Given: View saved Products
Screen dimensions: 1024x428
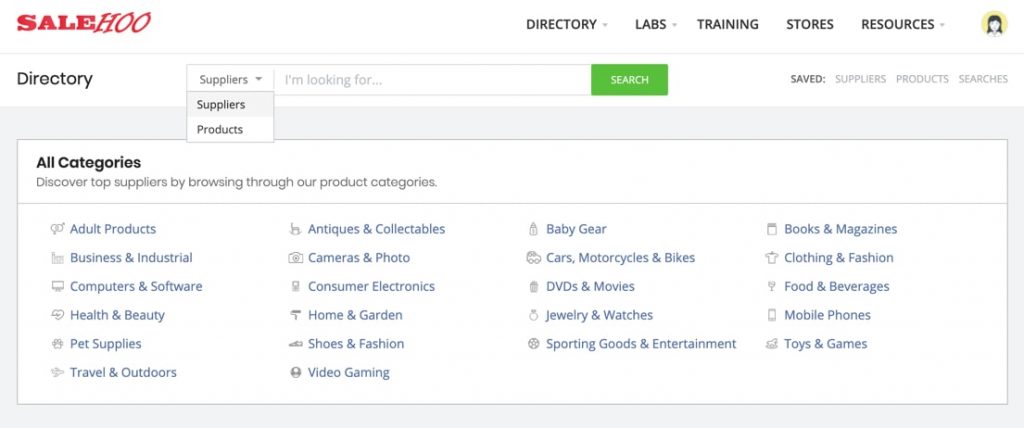Looking at the screenshot, I should pyautogui.click(x=922, y=79).
